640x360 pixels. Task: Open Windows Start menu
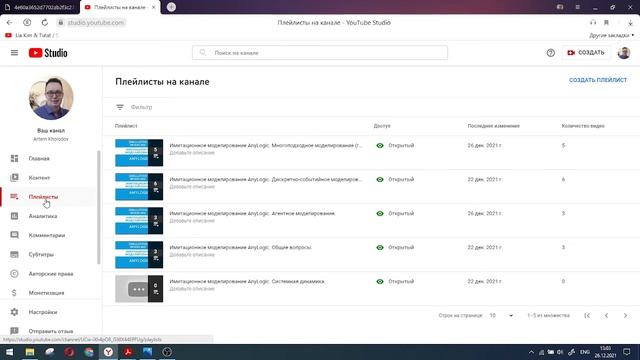[x=9, y=352]
